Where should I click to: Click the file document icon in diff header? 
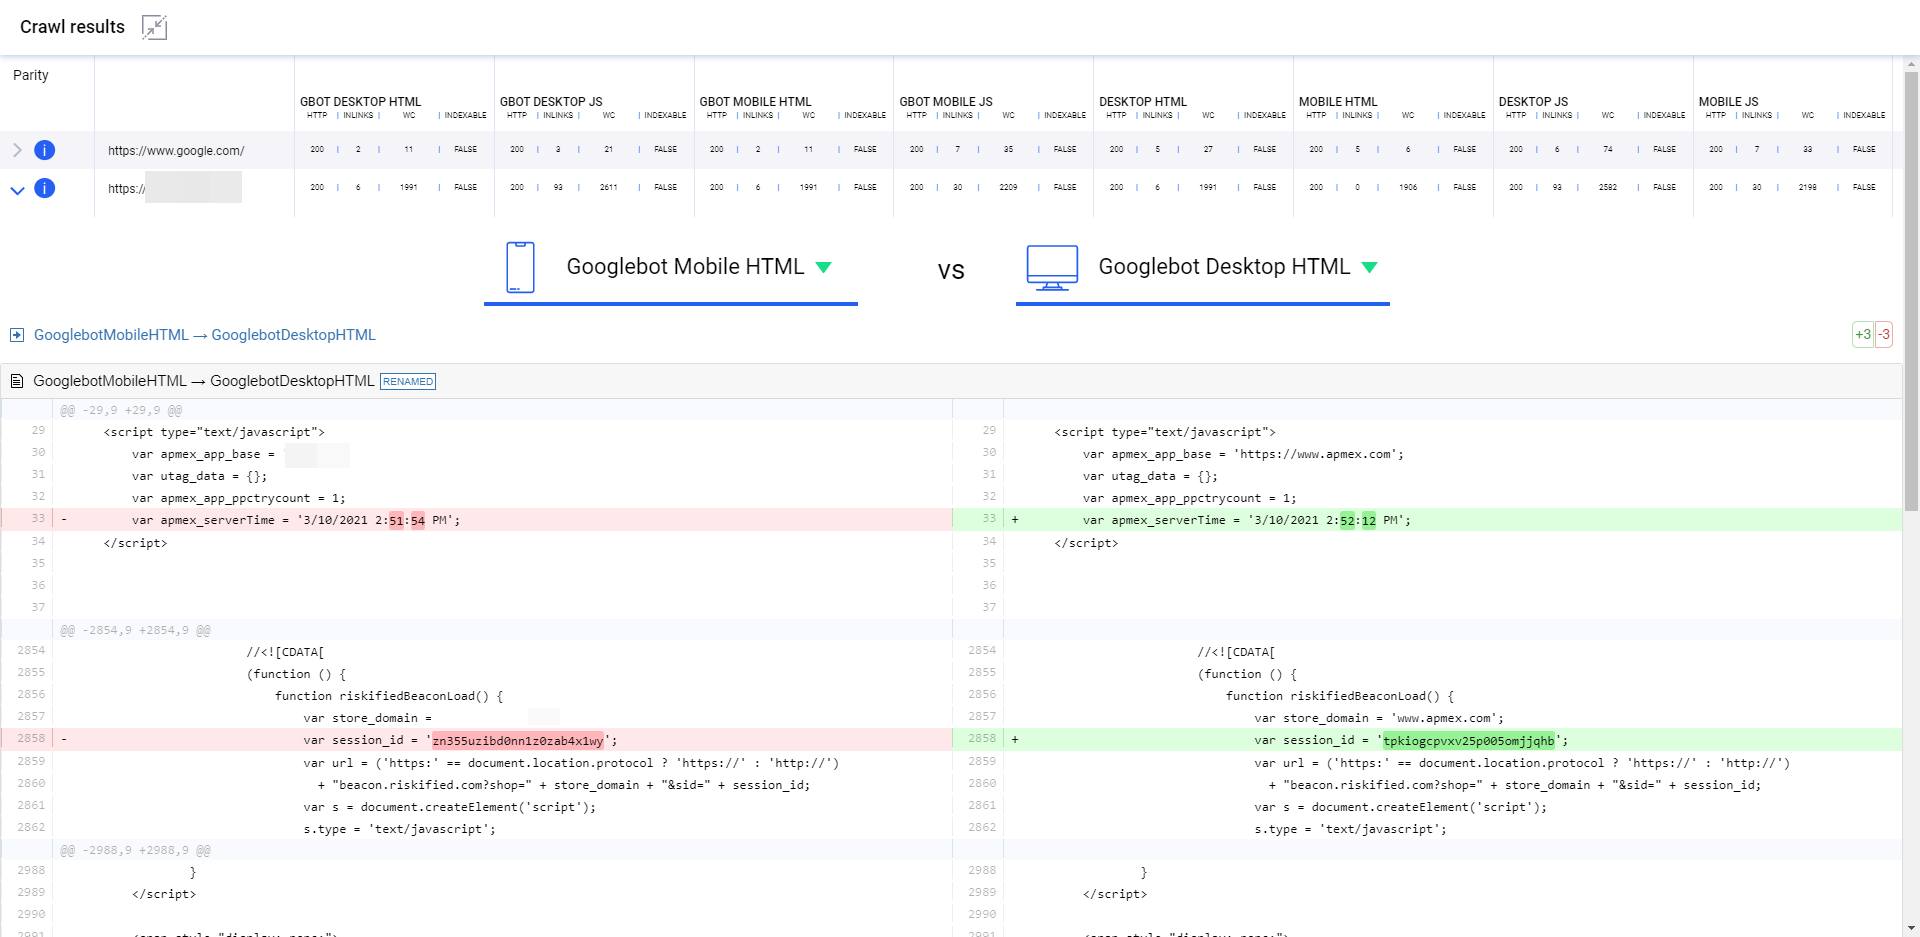click(x=16, y=381)
